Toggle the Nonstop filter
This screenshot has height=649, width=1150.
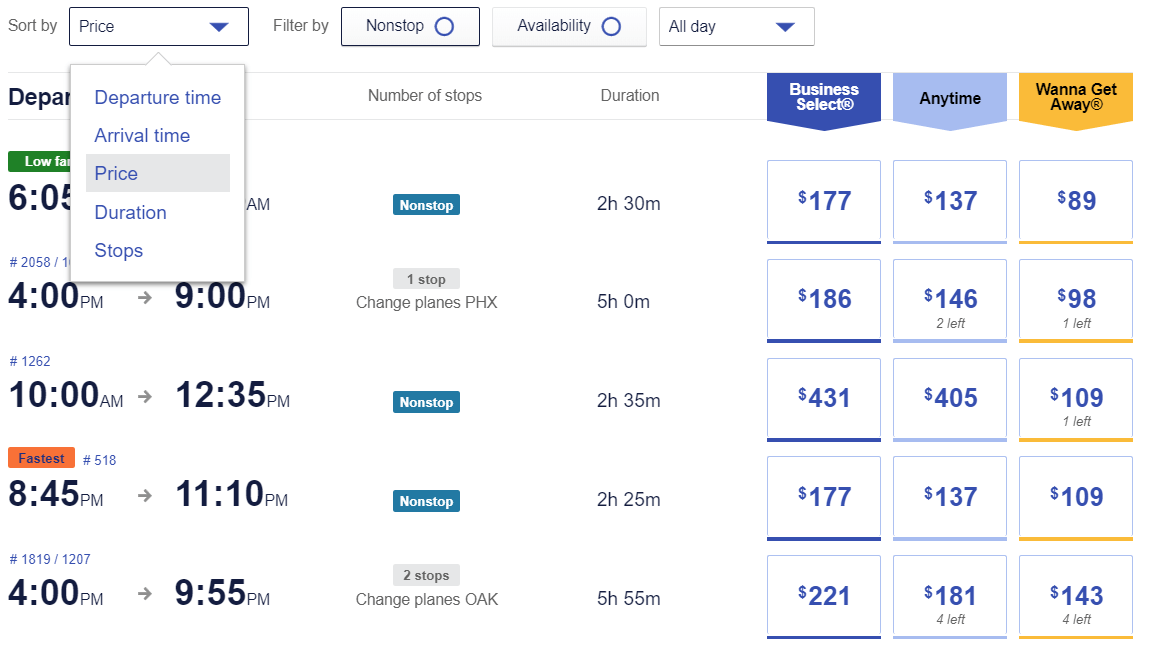click(x=410, y=26)
